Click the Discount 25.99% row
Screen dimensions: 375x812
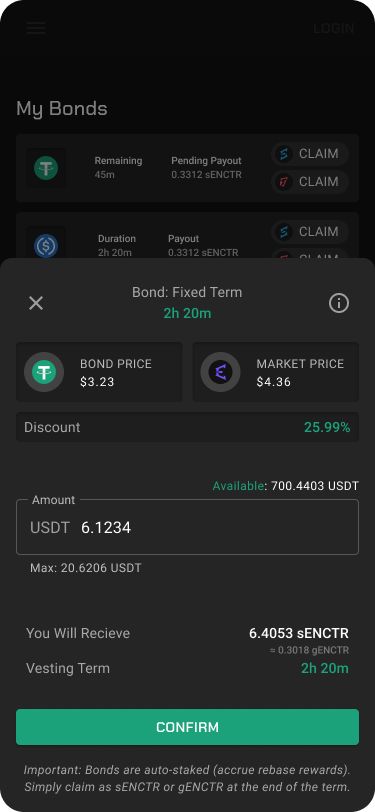coord(188,427)
